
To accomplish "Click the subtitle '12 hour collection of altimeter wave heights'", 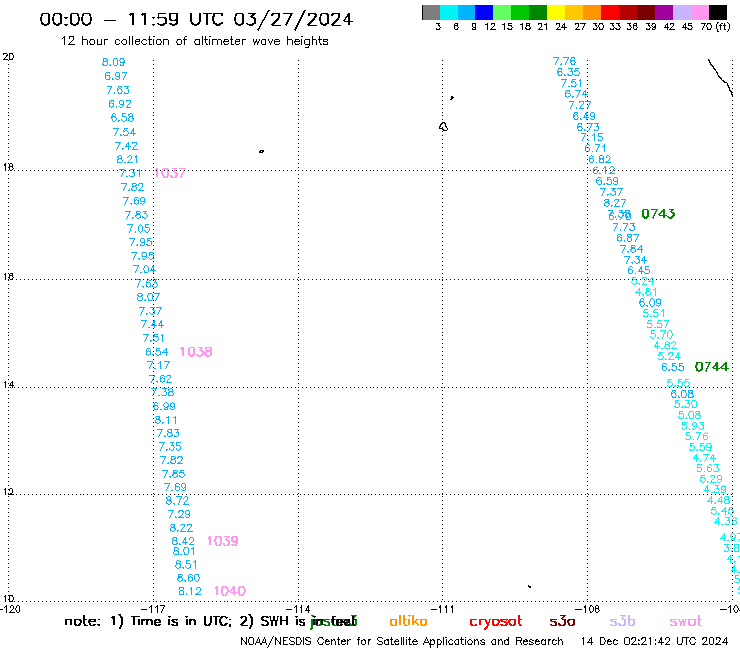I will [x=194, y=41].
